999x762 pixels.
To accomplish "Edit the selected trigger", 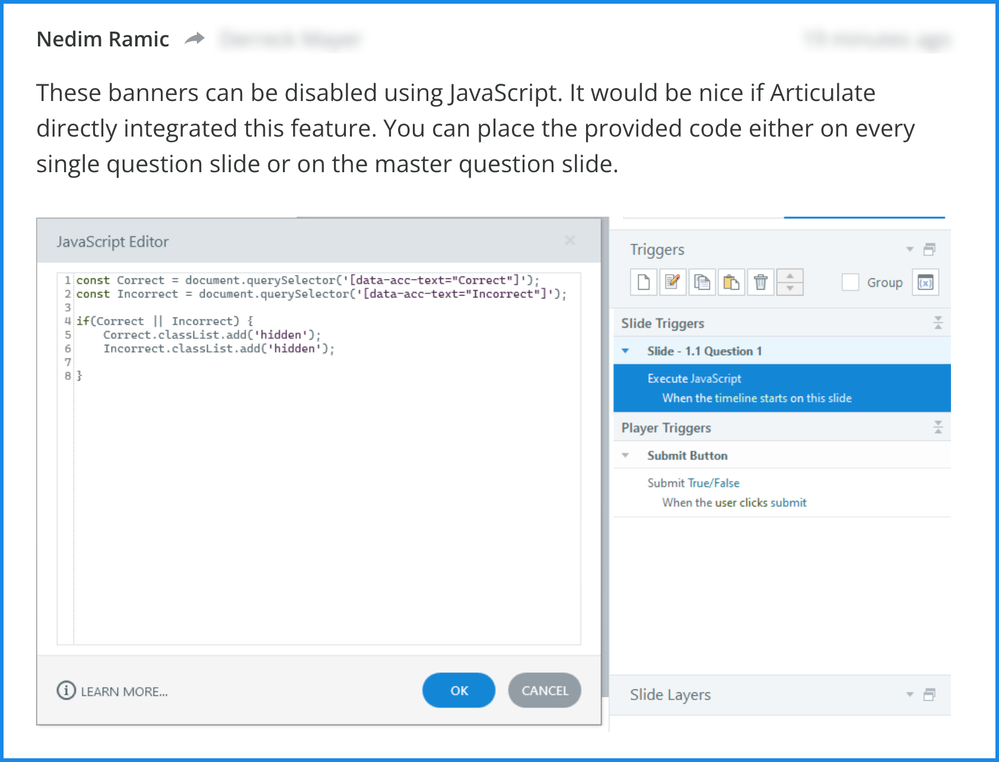I will point(673,282).
